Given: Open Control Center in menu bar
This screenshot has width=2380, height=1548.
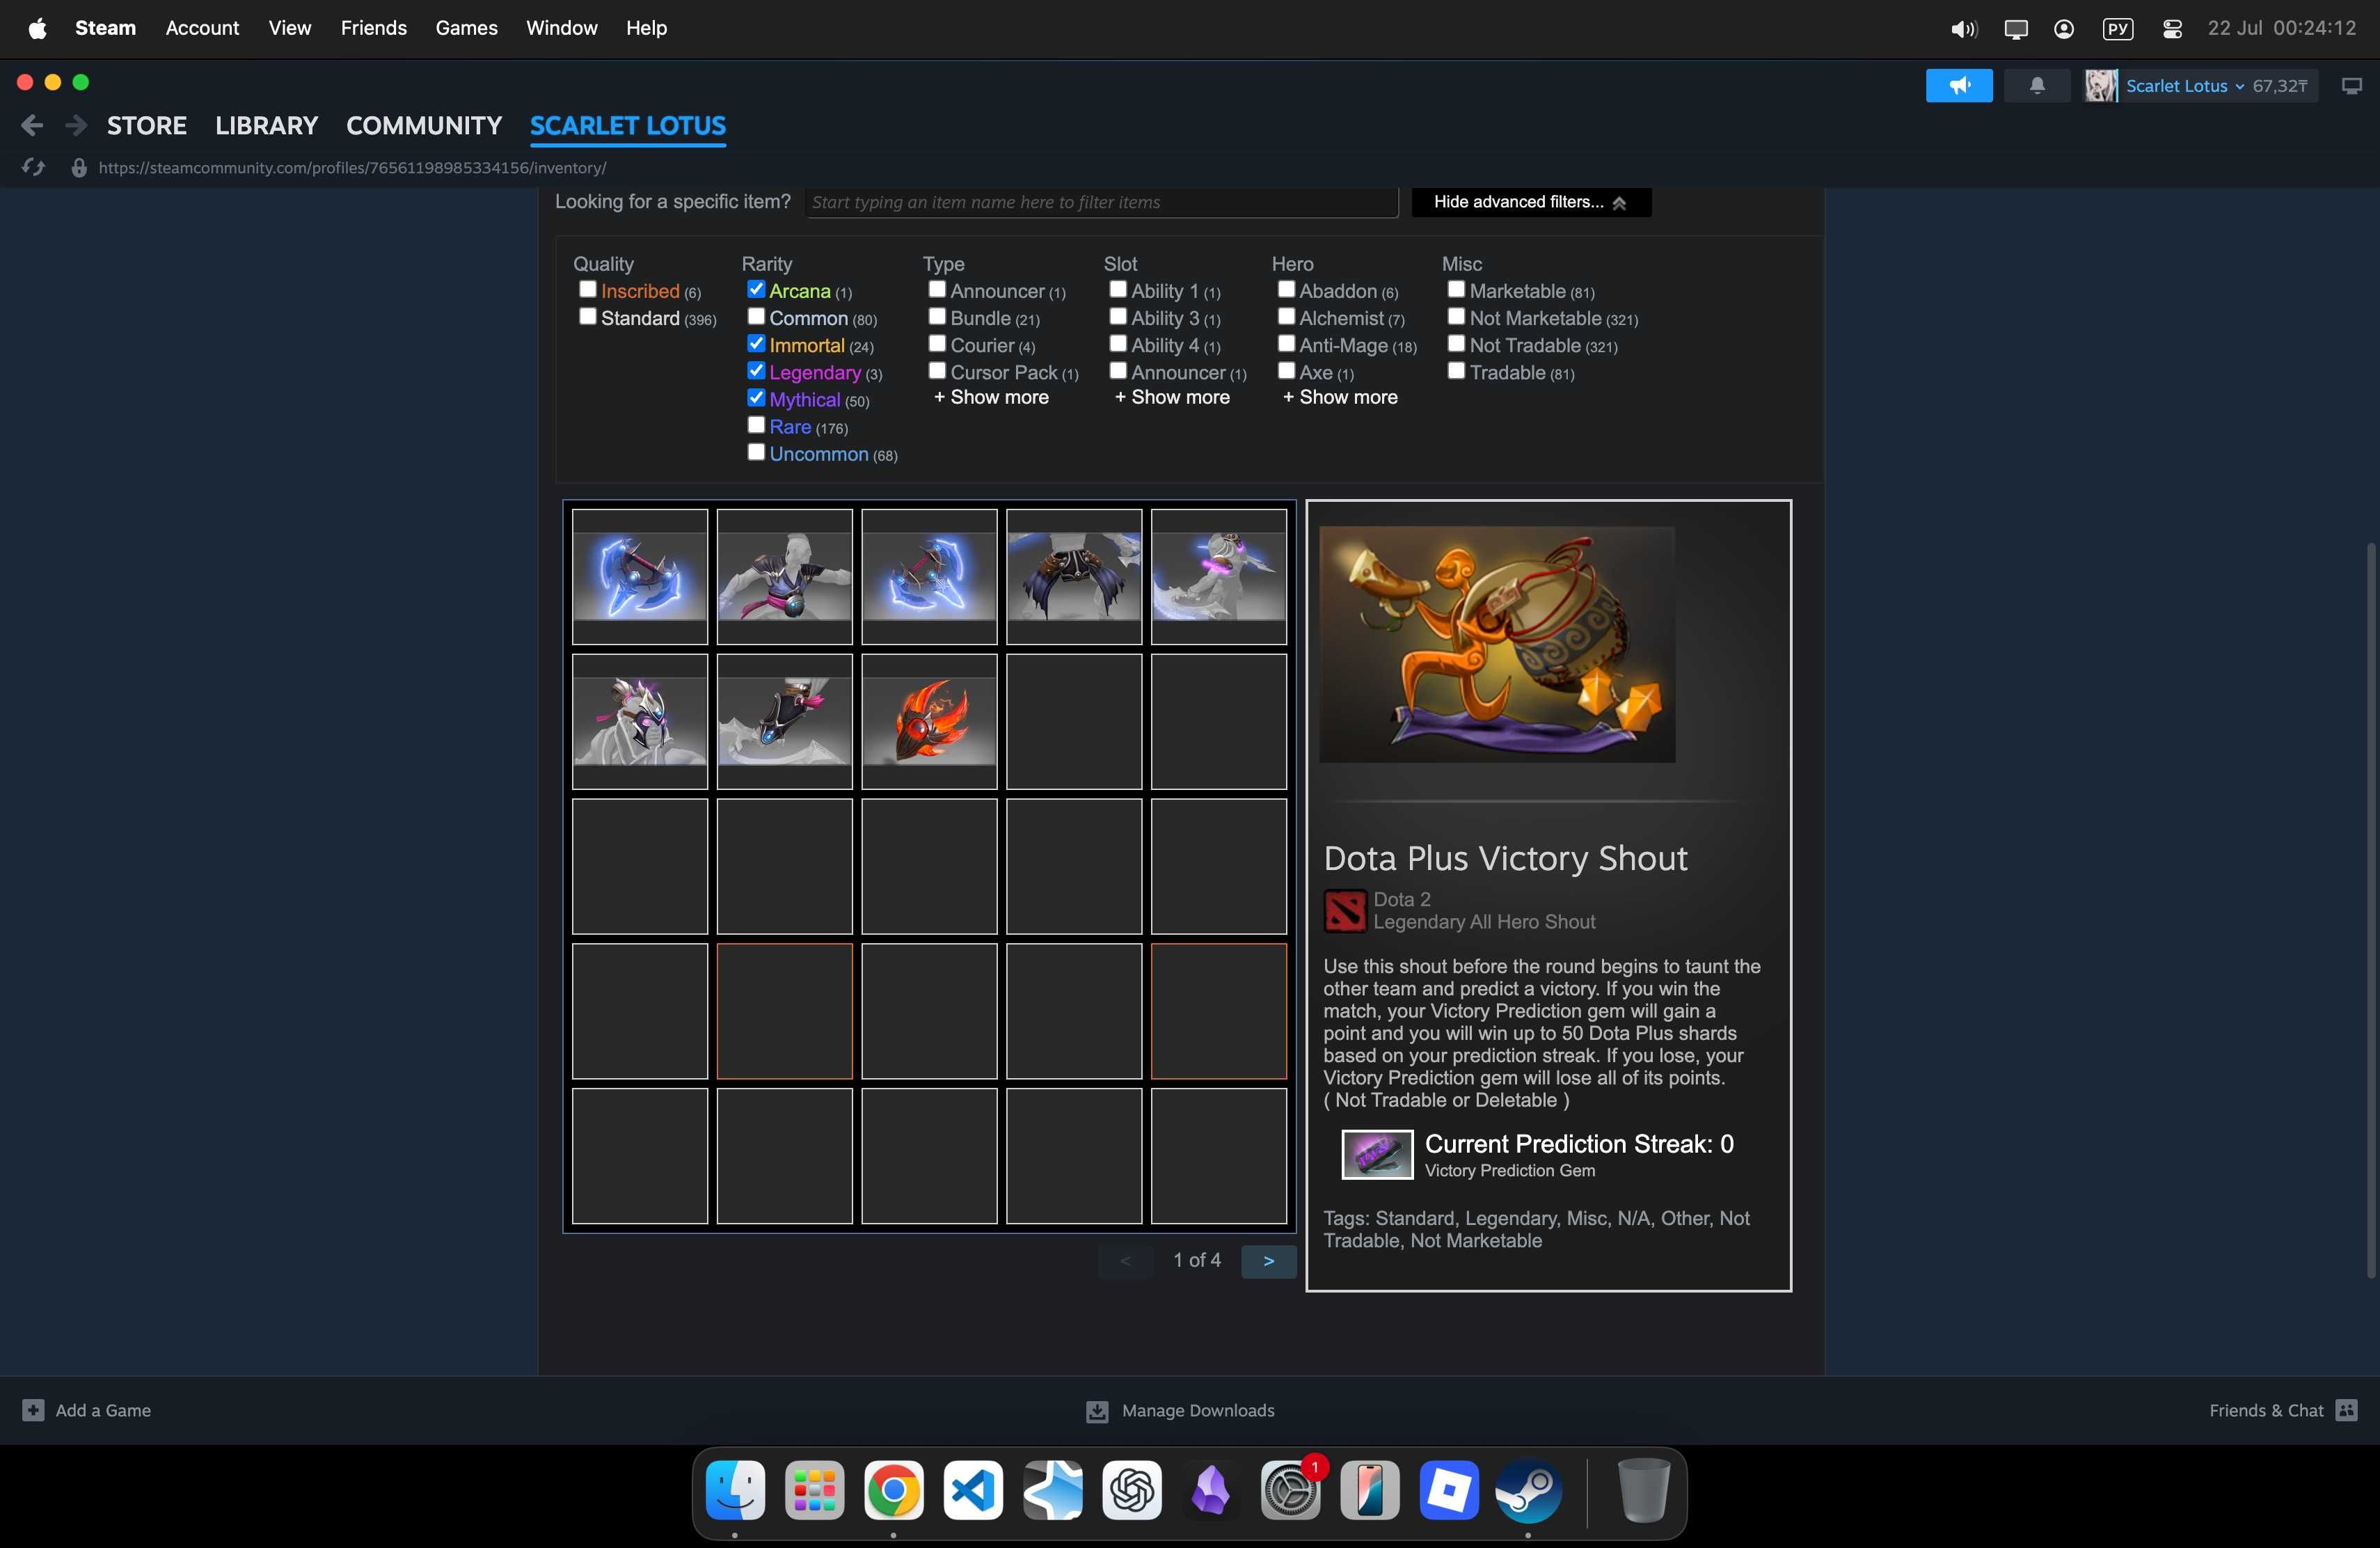Looking at the screenshot, I should (x=2171, y=29).
